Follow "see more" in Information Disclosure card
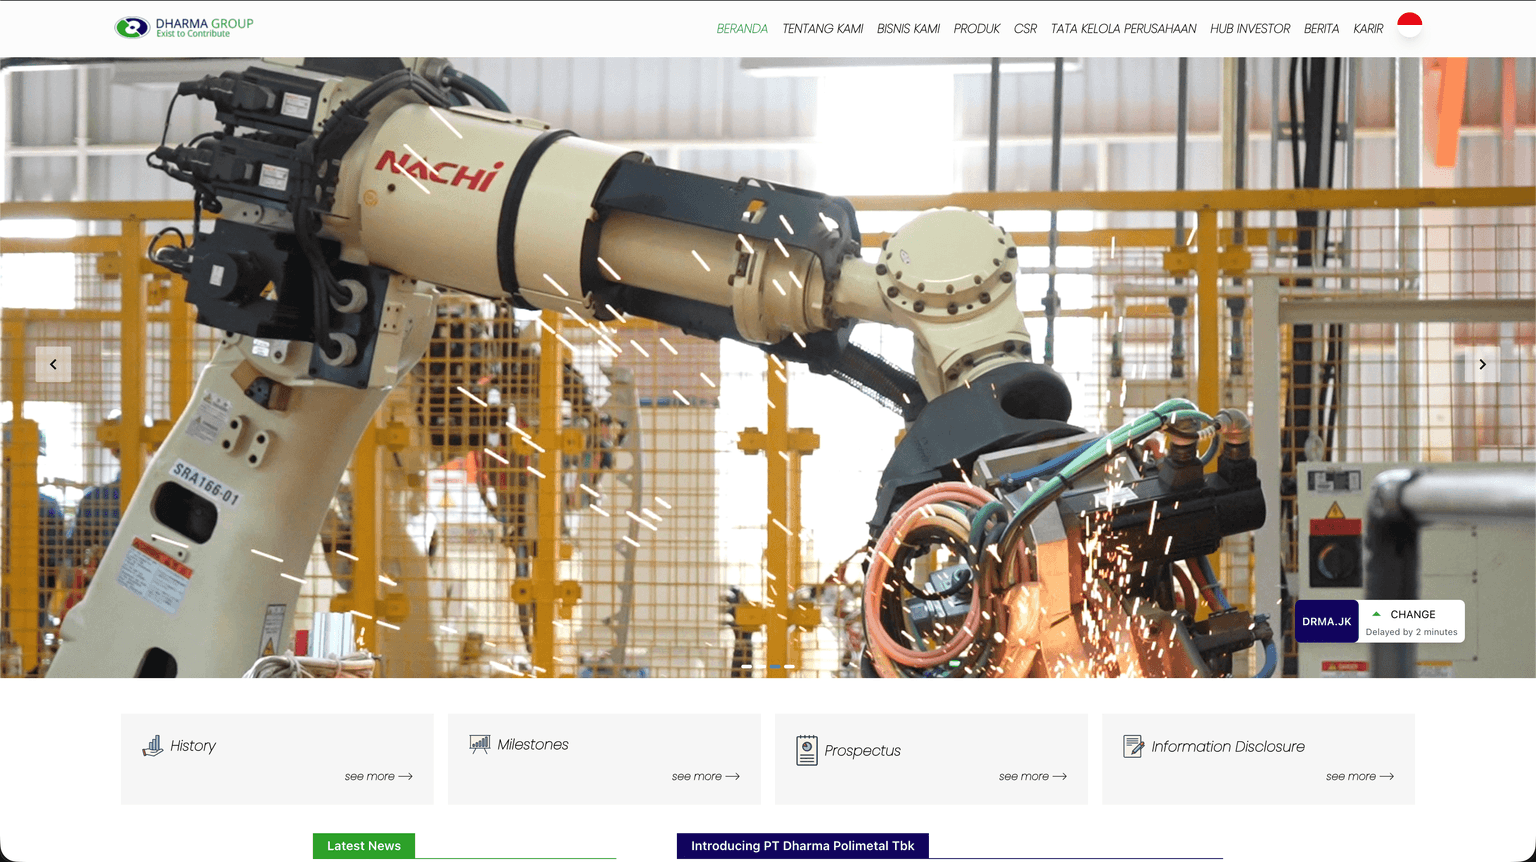Viewport: 1536px width, 862px height. (1360, 776)
